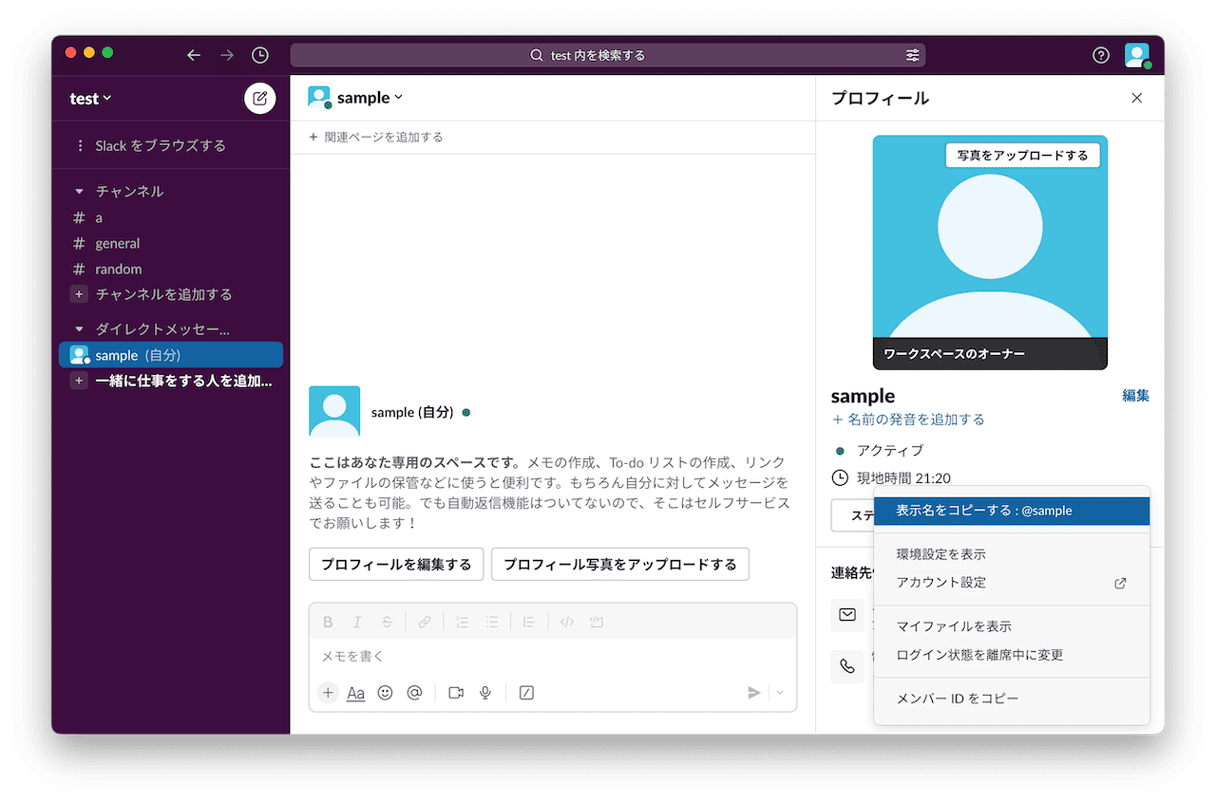This screenshot has height=802, width=1216.
Task: Open the help question mark icon
Action: pos(1101,55)
